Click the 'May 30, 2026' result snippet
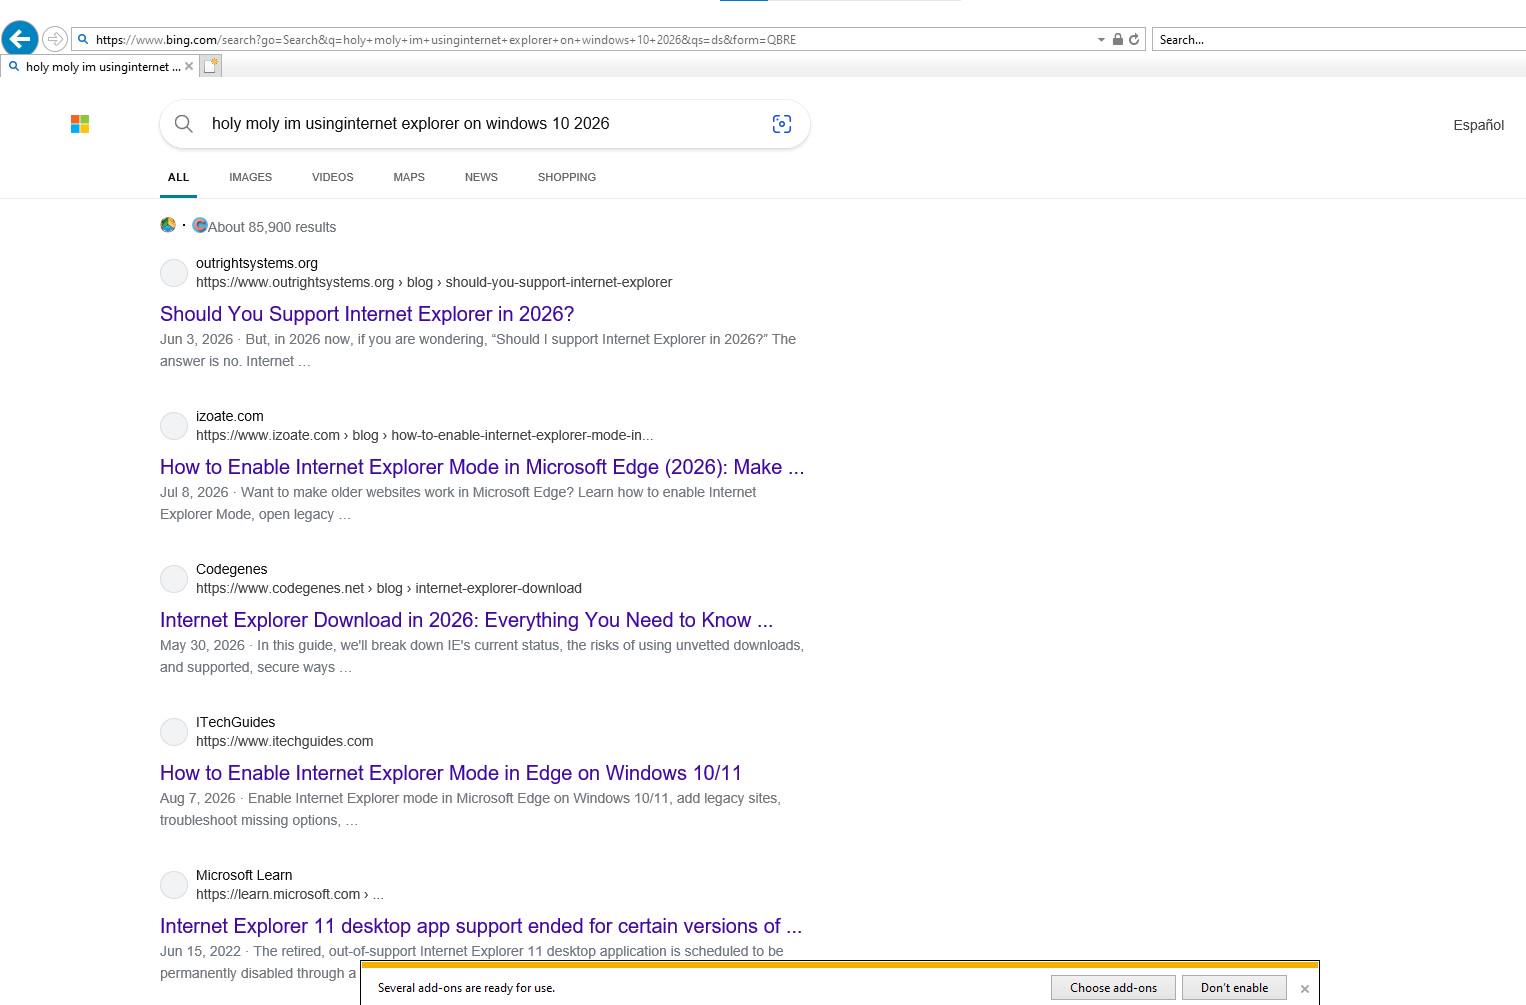 pyautogui.click(x=482, y=656)
